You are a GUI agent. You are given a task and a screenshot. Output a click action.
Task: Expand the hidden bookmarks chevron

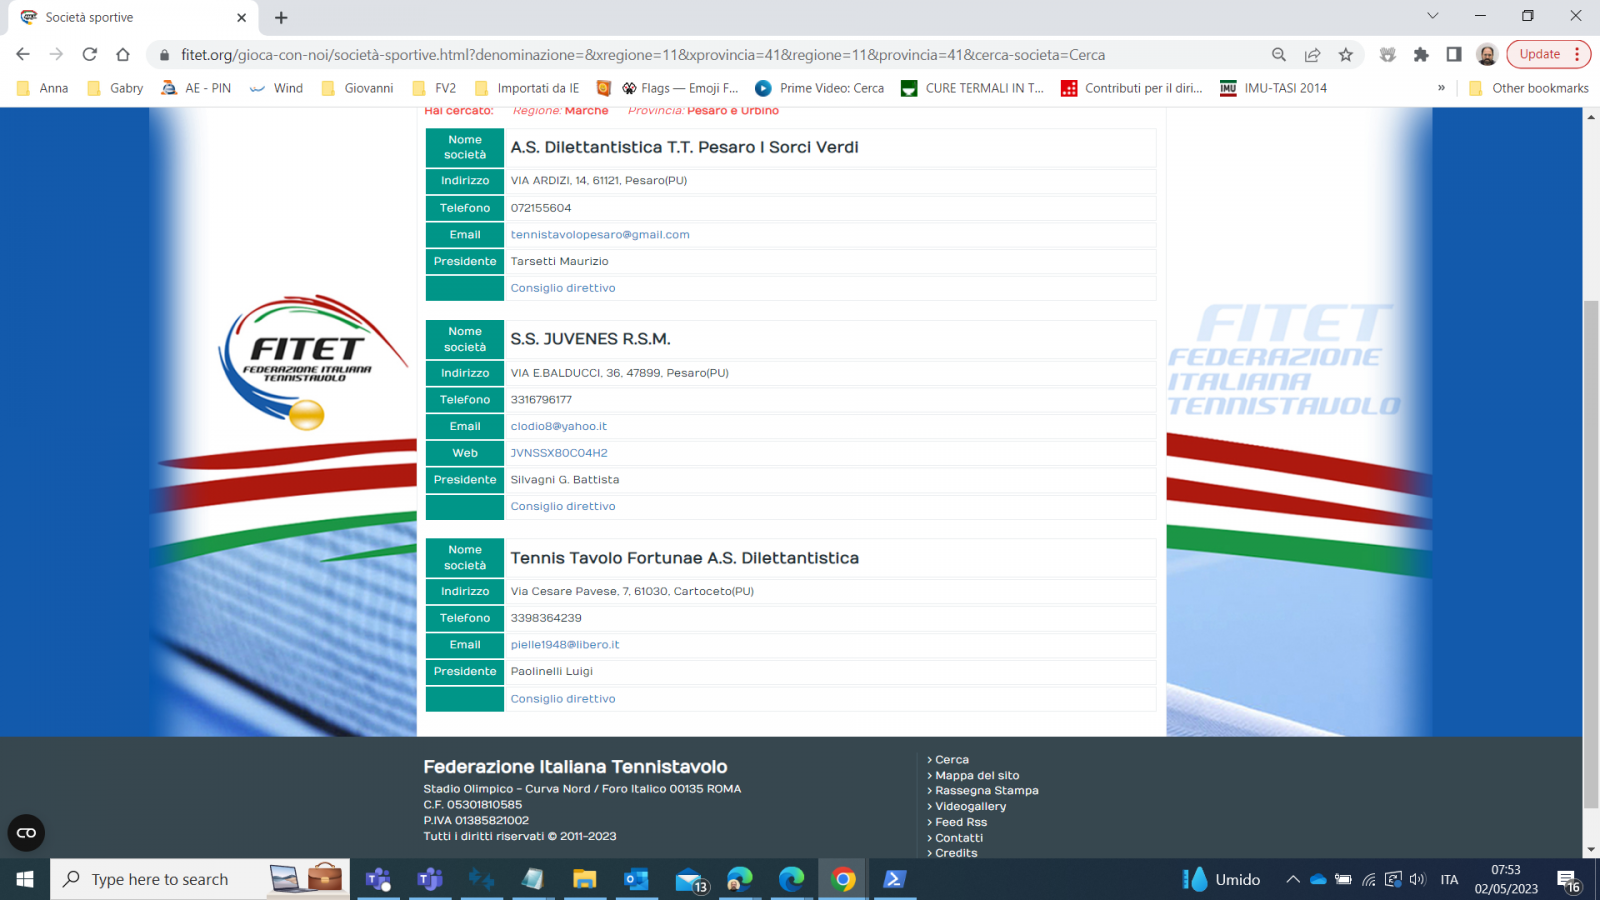(x=1441, y=88)
